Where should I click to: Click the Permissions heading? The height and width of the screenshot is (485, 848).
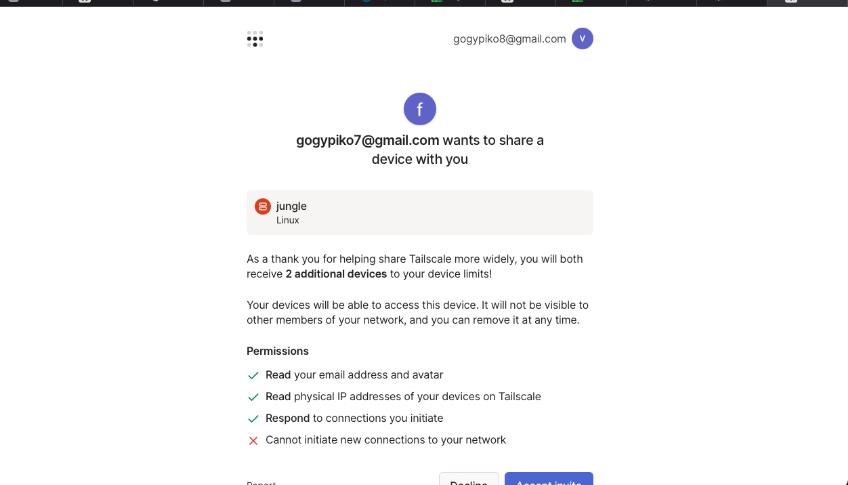[278, 351]
